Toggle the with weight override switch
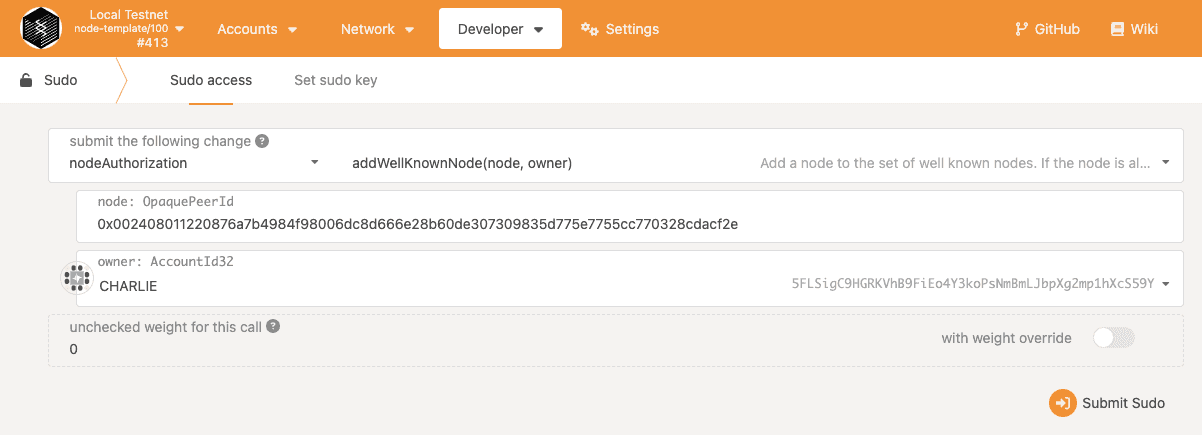The image size is (1202, 435). click(1114, 338)
